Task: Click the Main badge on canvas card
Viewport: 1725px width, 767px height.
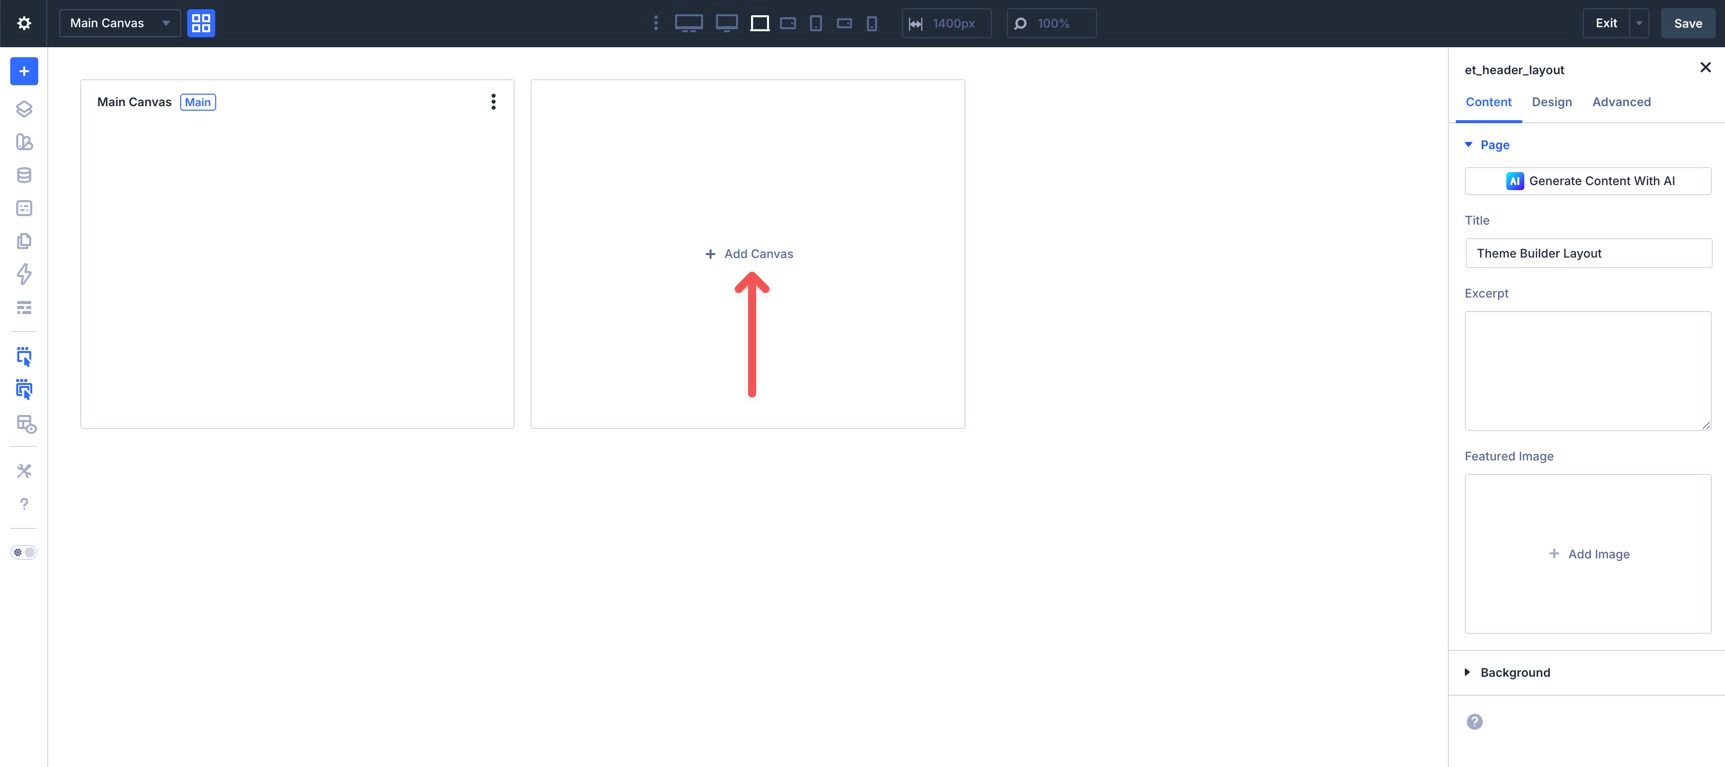Action: click(x=198, y=102)
